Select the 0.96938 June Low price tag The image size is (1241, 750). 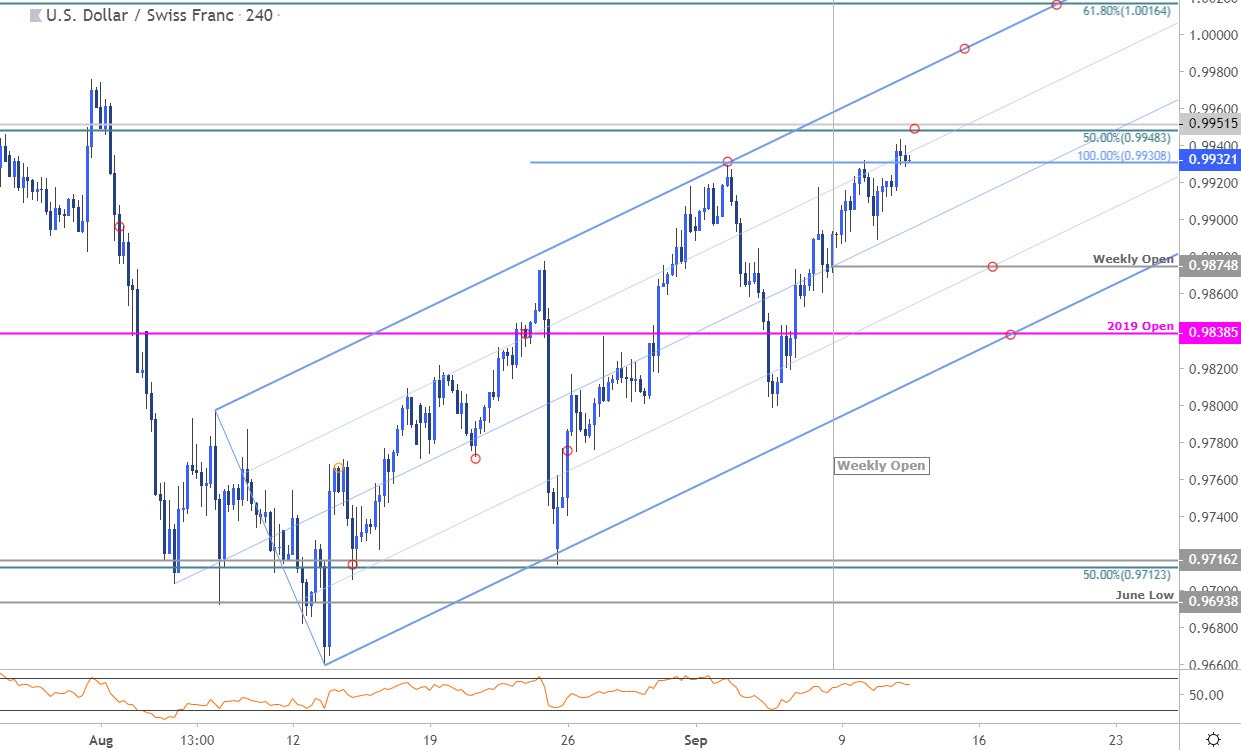(x=1209, y=602)
